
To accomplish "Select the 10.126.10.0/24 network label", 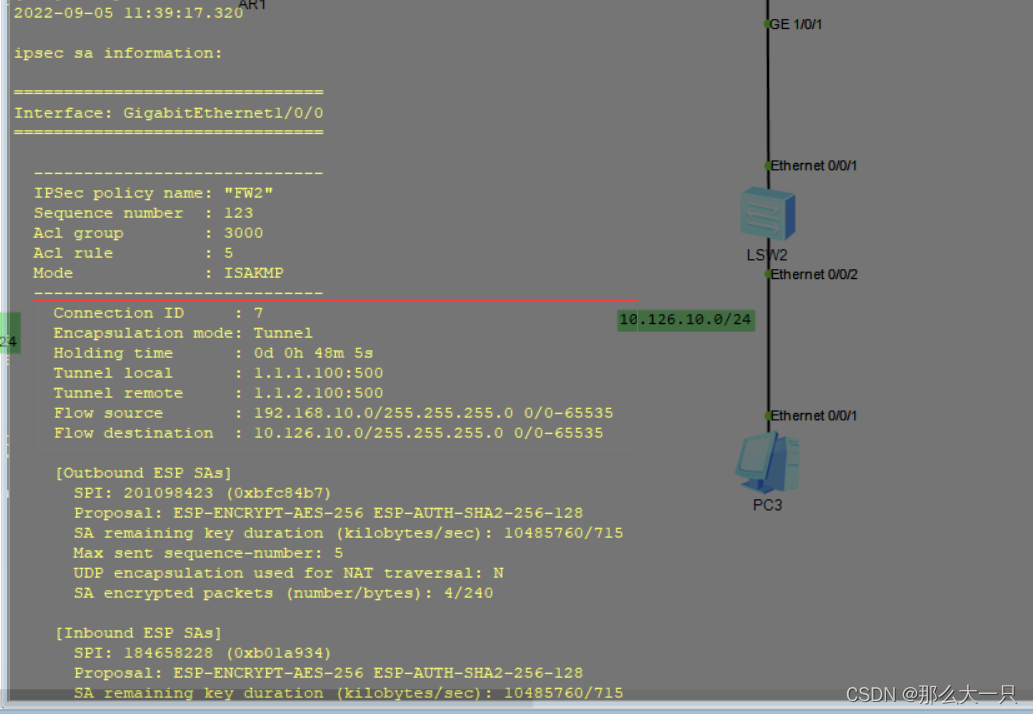I will tap(686, 320).
